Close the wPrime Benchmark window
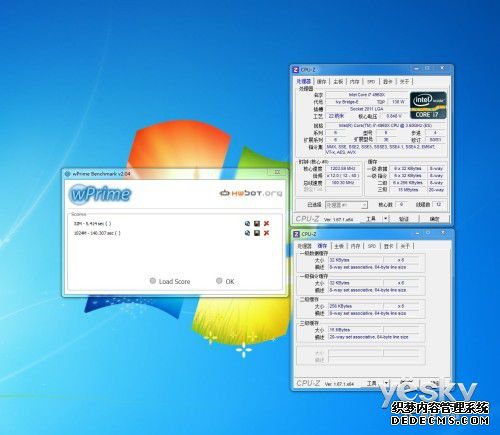The width and height of the screenshot is (500, 435). click(x=277, y=172)
